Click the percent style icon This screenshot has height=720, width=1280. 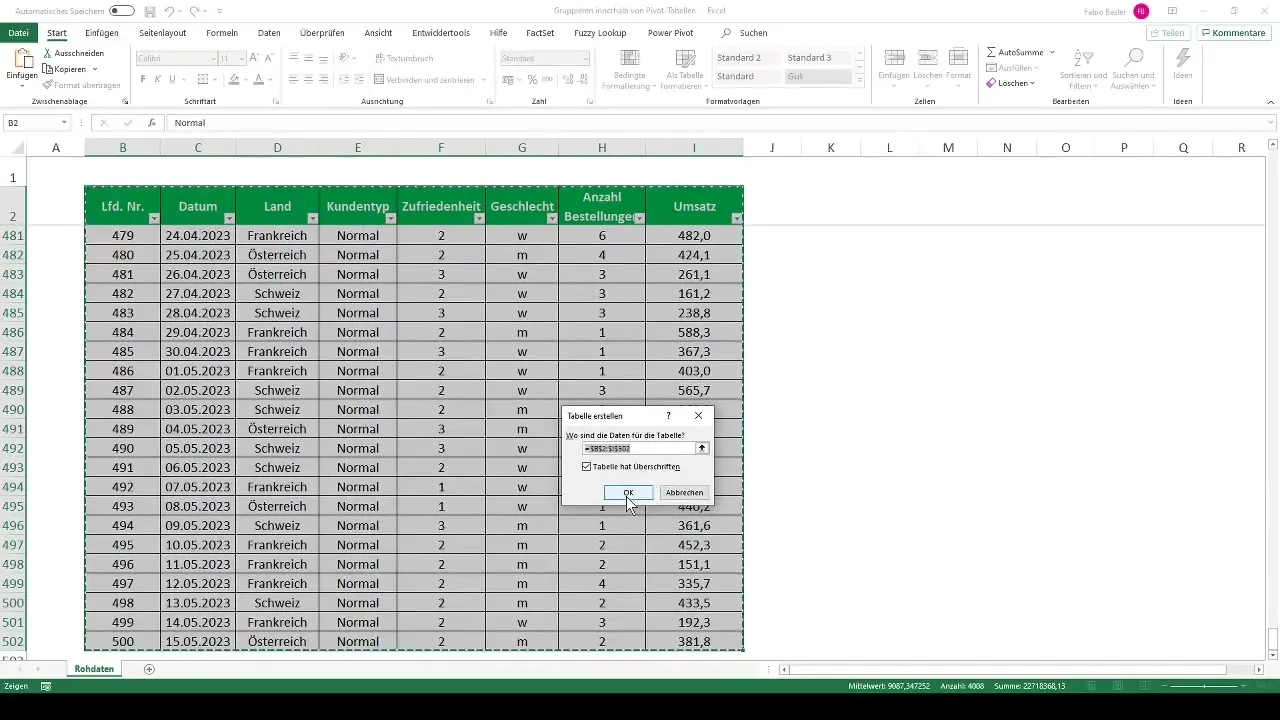(533, 79)
